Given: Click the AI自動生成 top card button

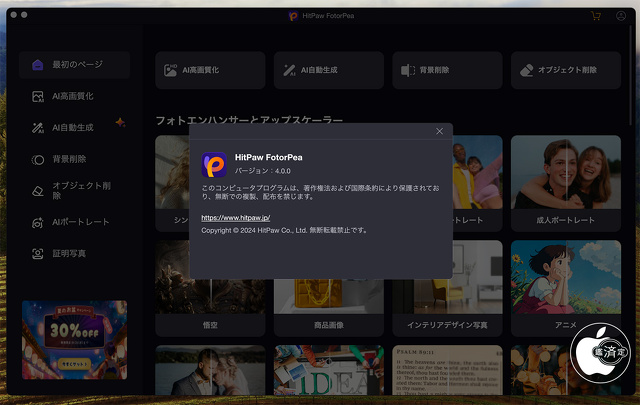Looking at the screenshot, I should coord(329,70).
